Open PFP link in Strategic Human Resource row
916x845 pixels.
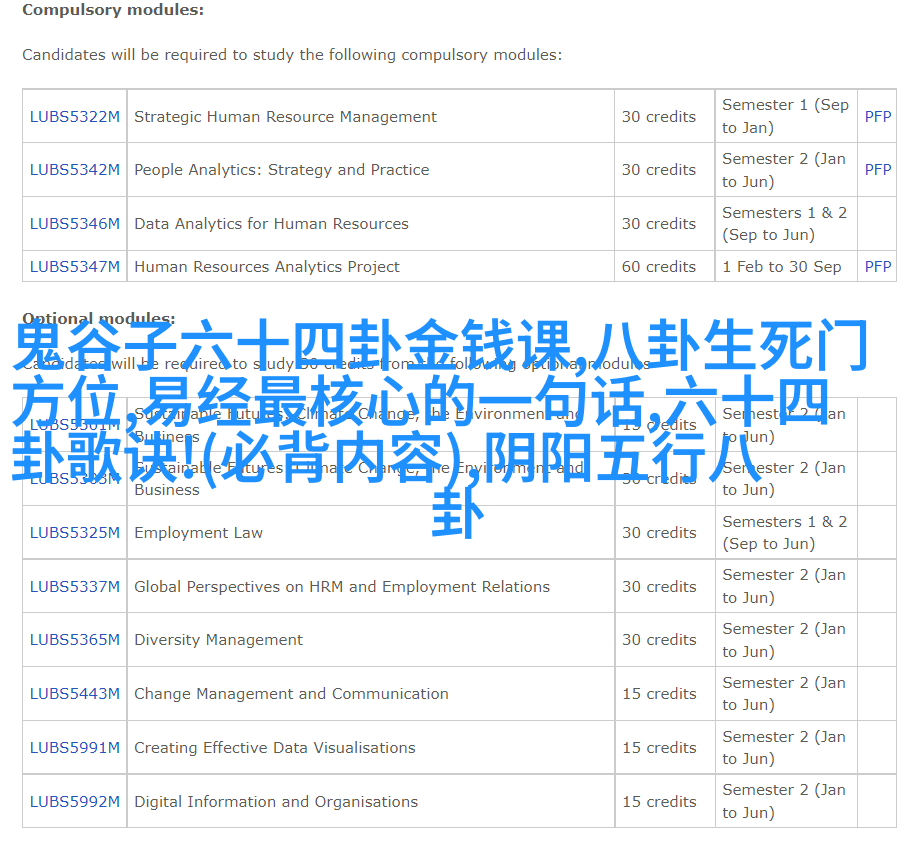tap(877, 117)
